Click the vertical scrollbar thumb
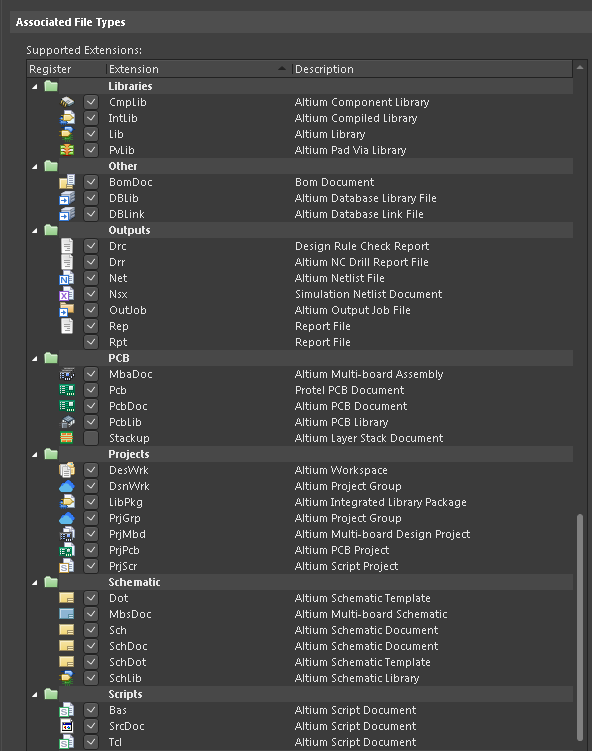Screen dimensions: 592x751 point(580,627)
